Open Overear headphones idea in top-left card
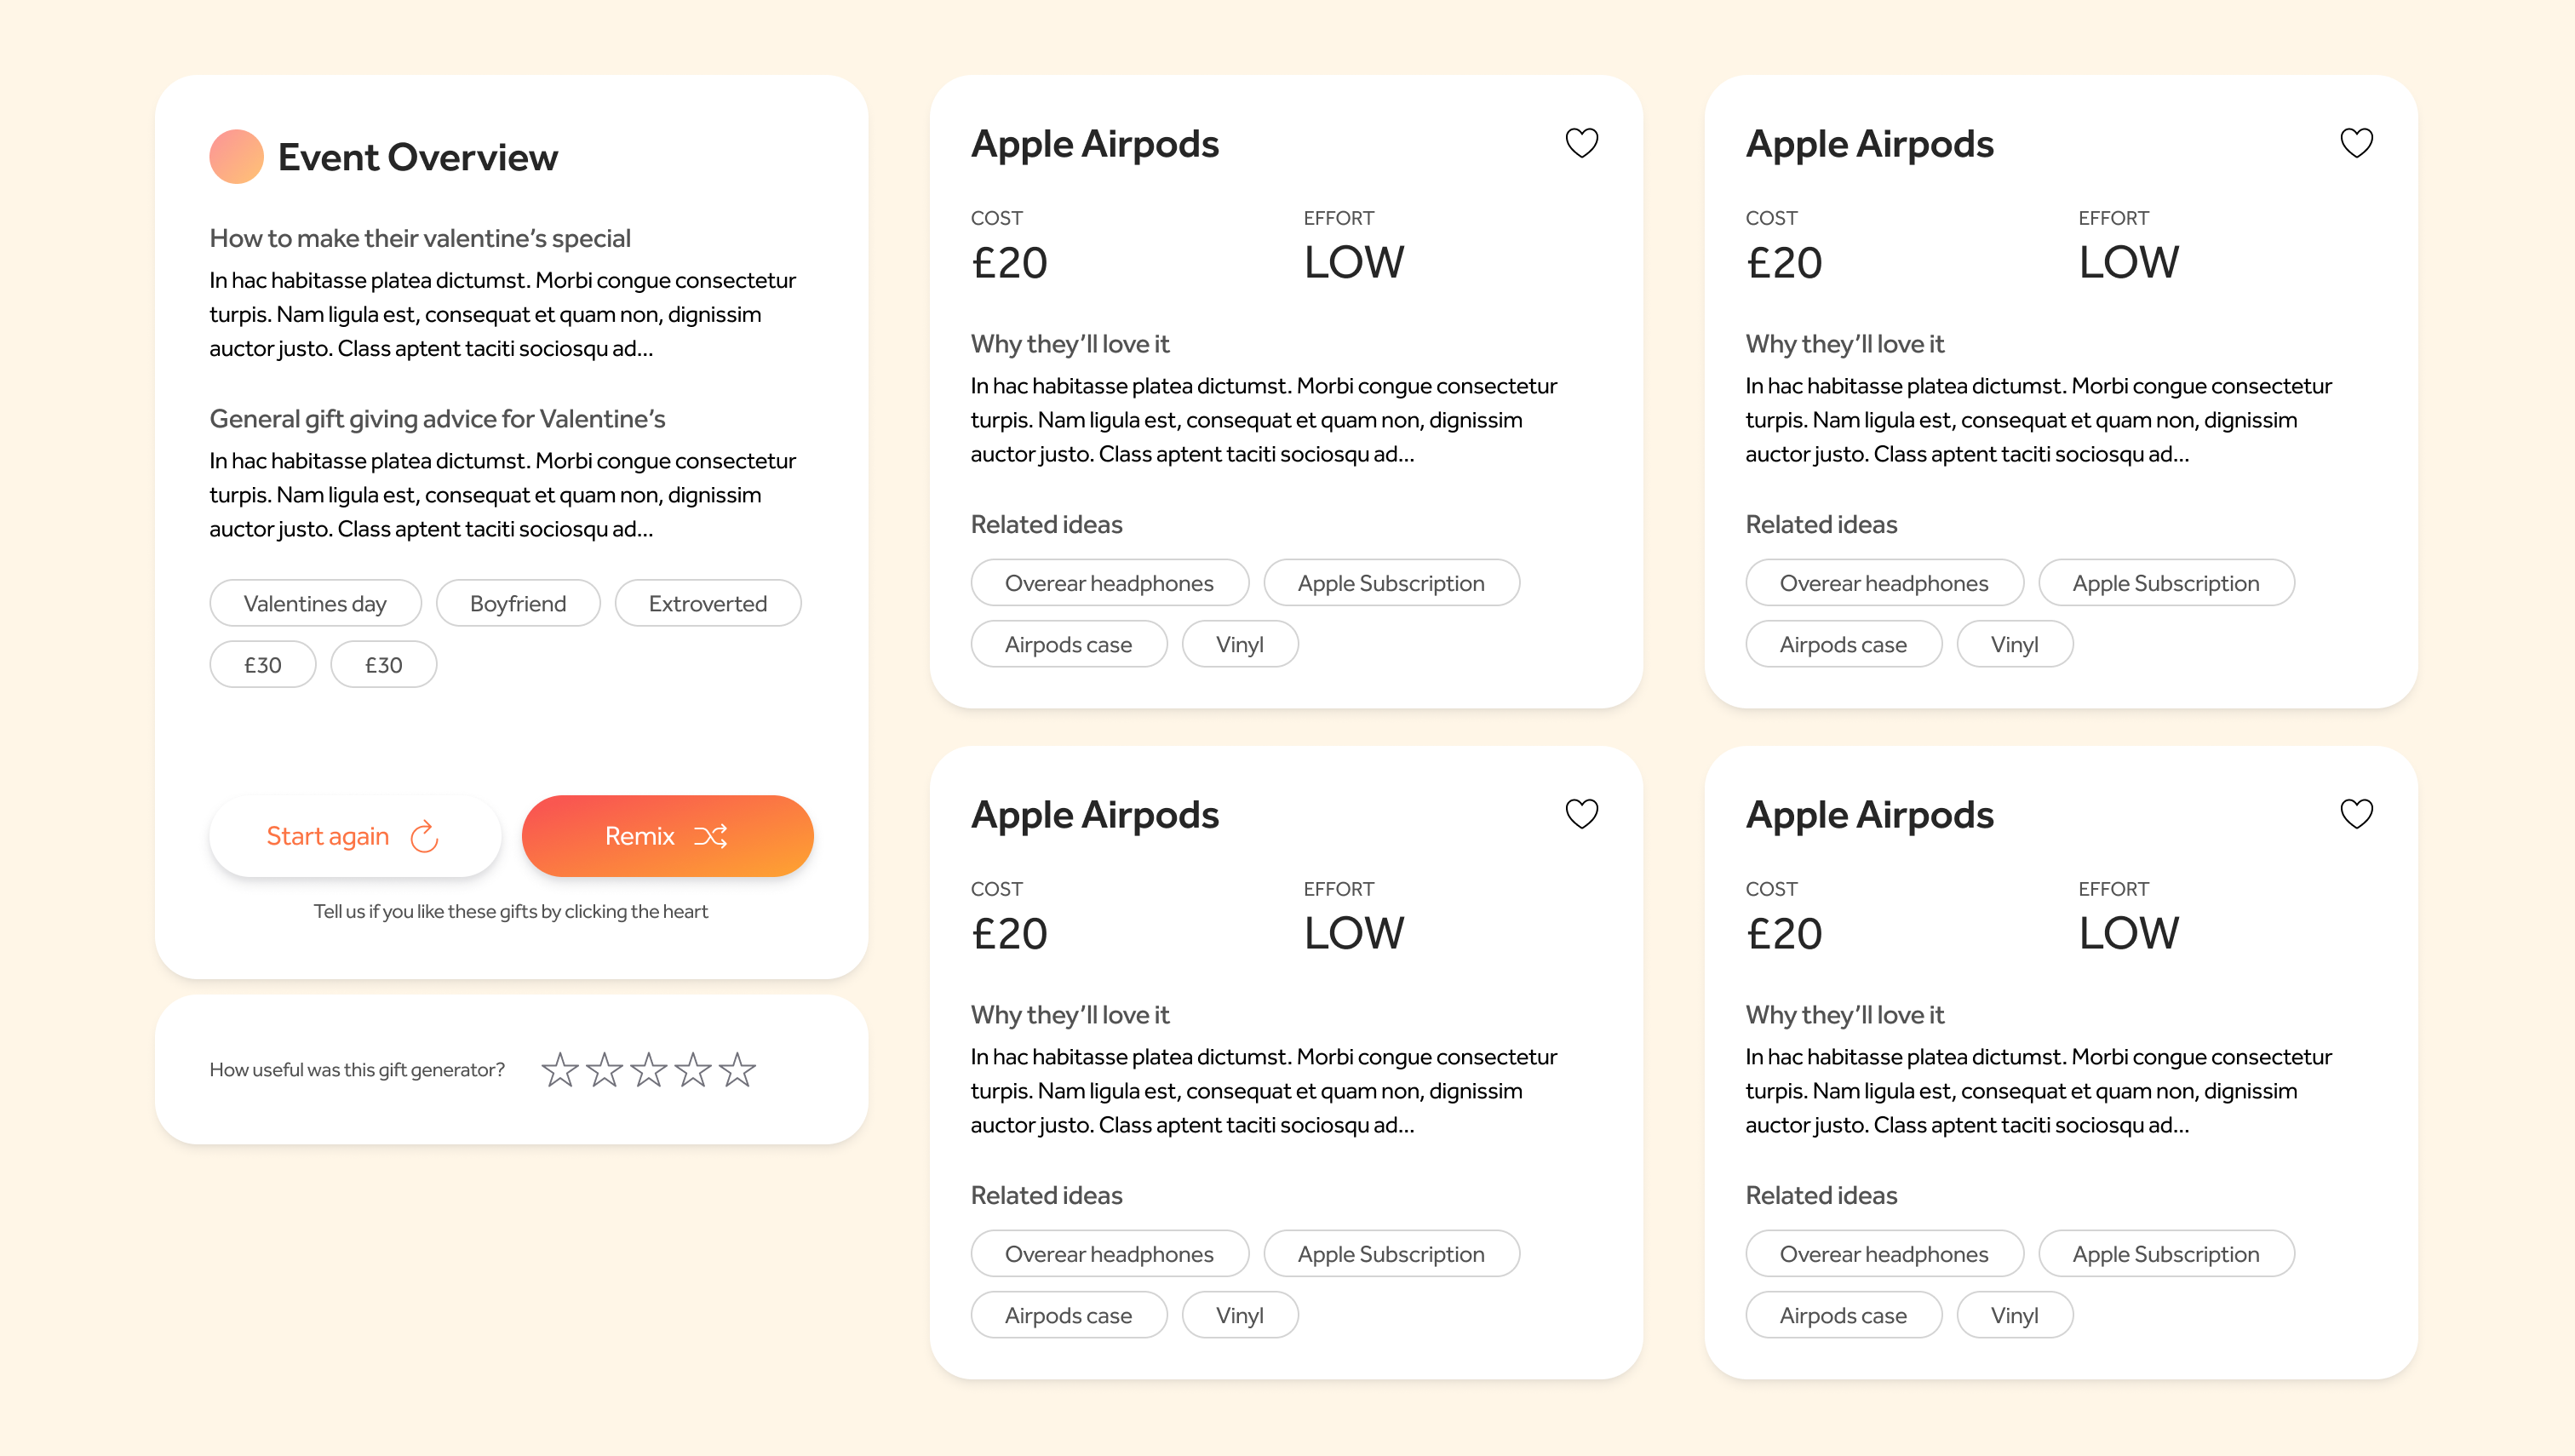Image resolution: width=2575 pixels, height=1456 pixels. (x=1109, y=583)
